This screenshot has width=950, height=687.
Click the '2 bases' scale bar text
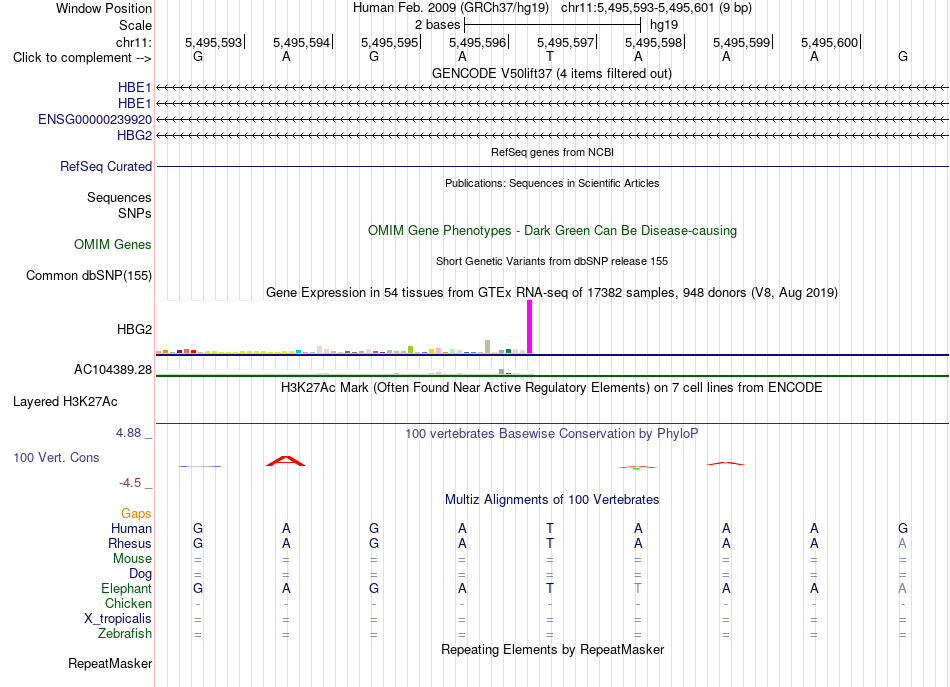click(x=437, y=25)
